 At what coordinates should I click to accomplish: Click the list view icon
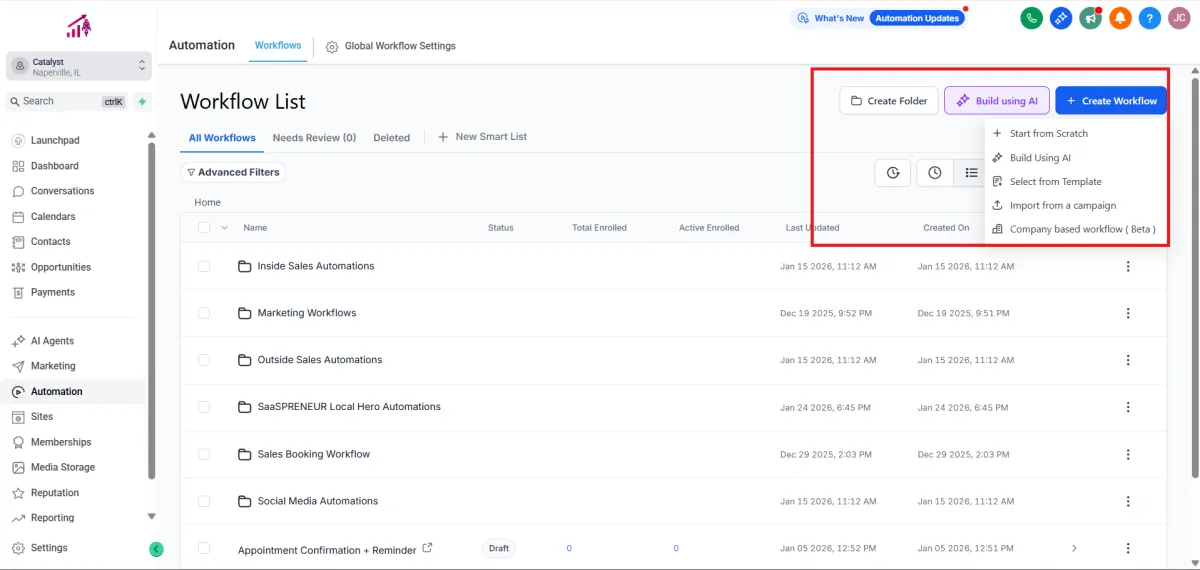click(x=970, y=173)
